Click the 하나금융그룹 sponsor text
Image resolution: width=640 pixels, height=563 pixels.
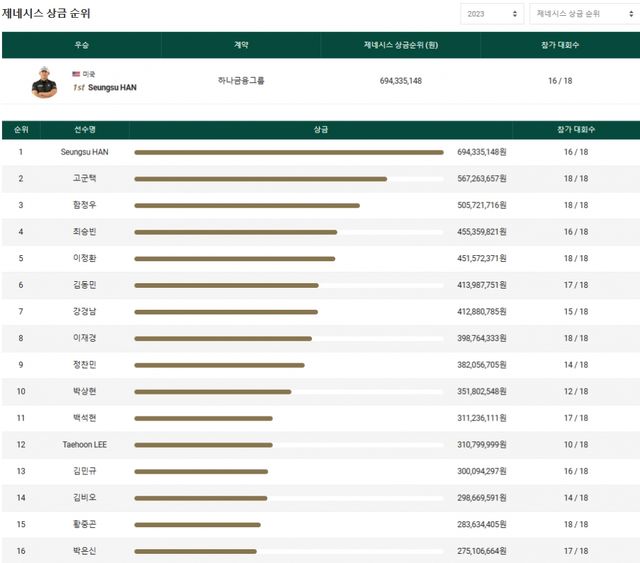click(x=241, y=81)
